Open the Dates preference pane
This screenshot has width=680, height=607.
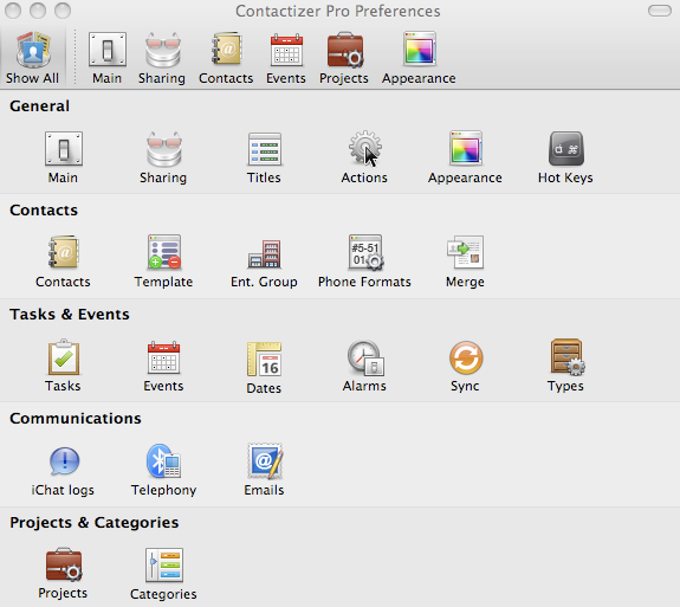(264, 367)
